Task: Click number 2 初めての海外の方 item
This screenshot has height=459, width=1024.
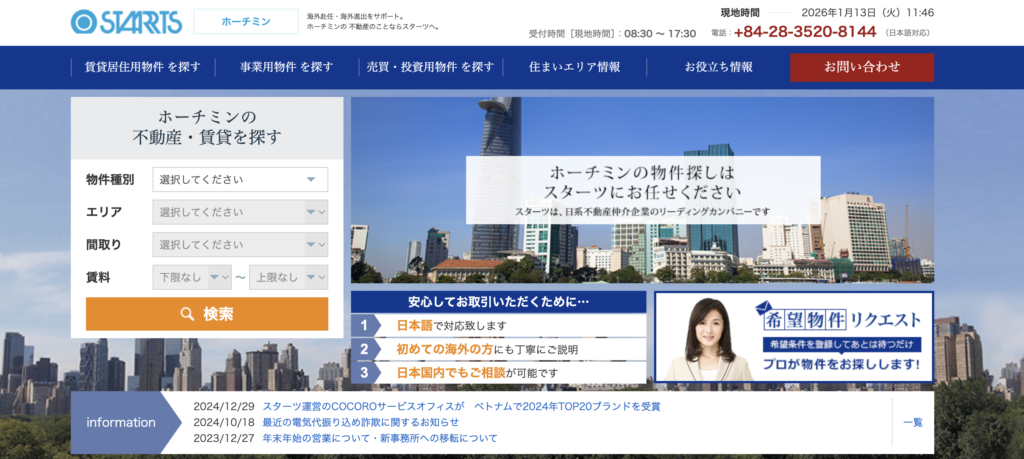Action: pyautogui.click(x=498, y=349)
